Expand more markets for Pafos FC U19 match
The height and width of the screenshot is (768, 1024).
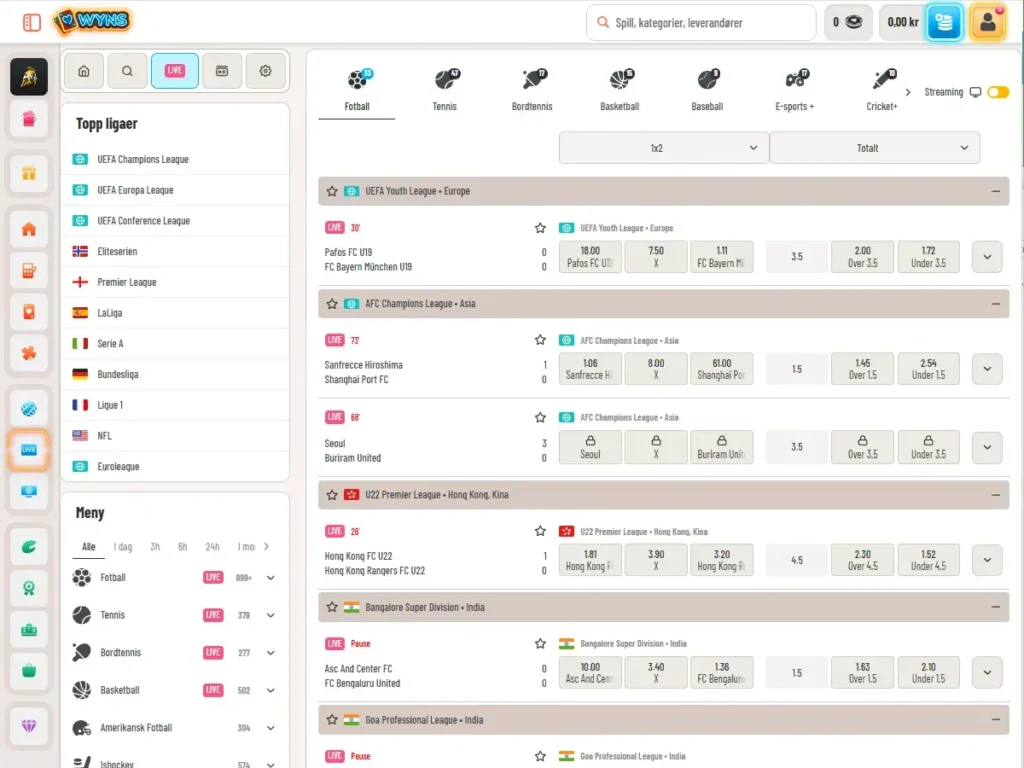click(987, 257)
